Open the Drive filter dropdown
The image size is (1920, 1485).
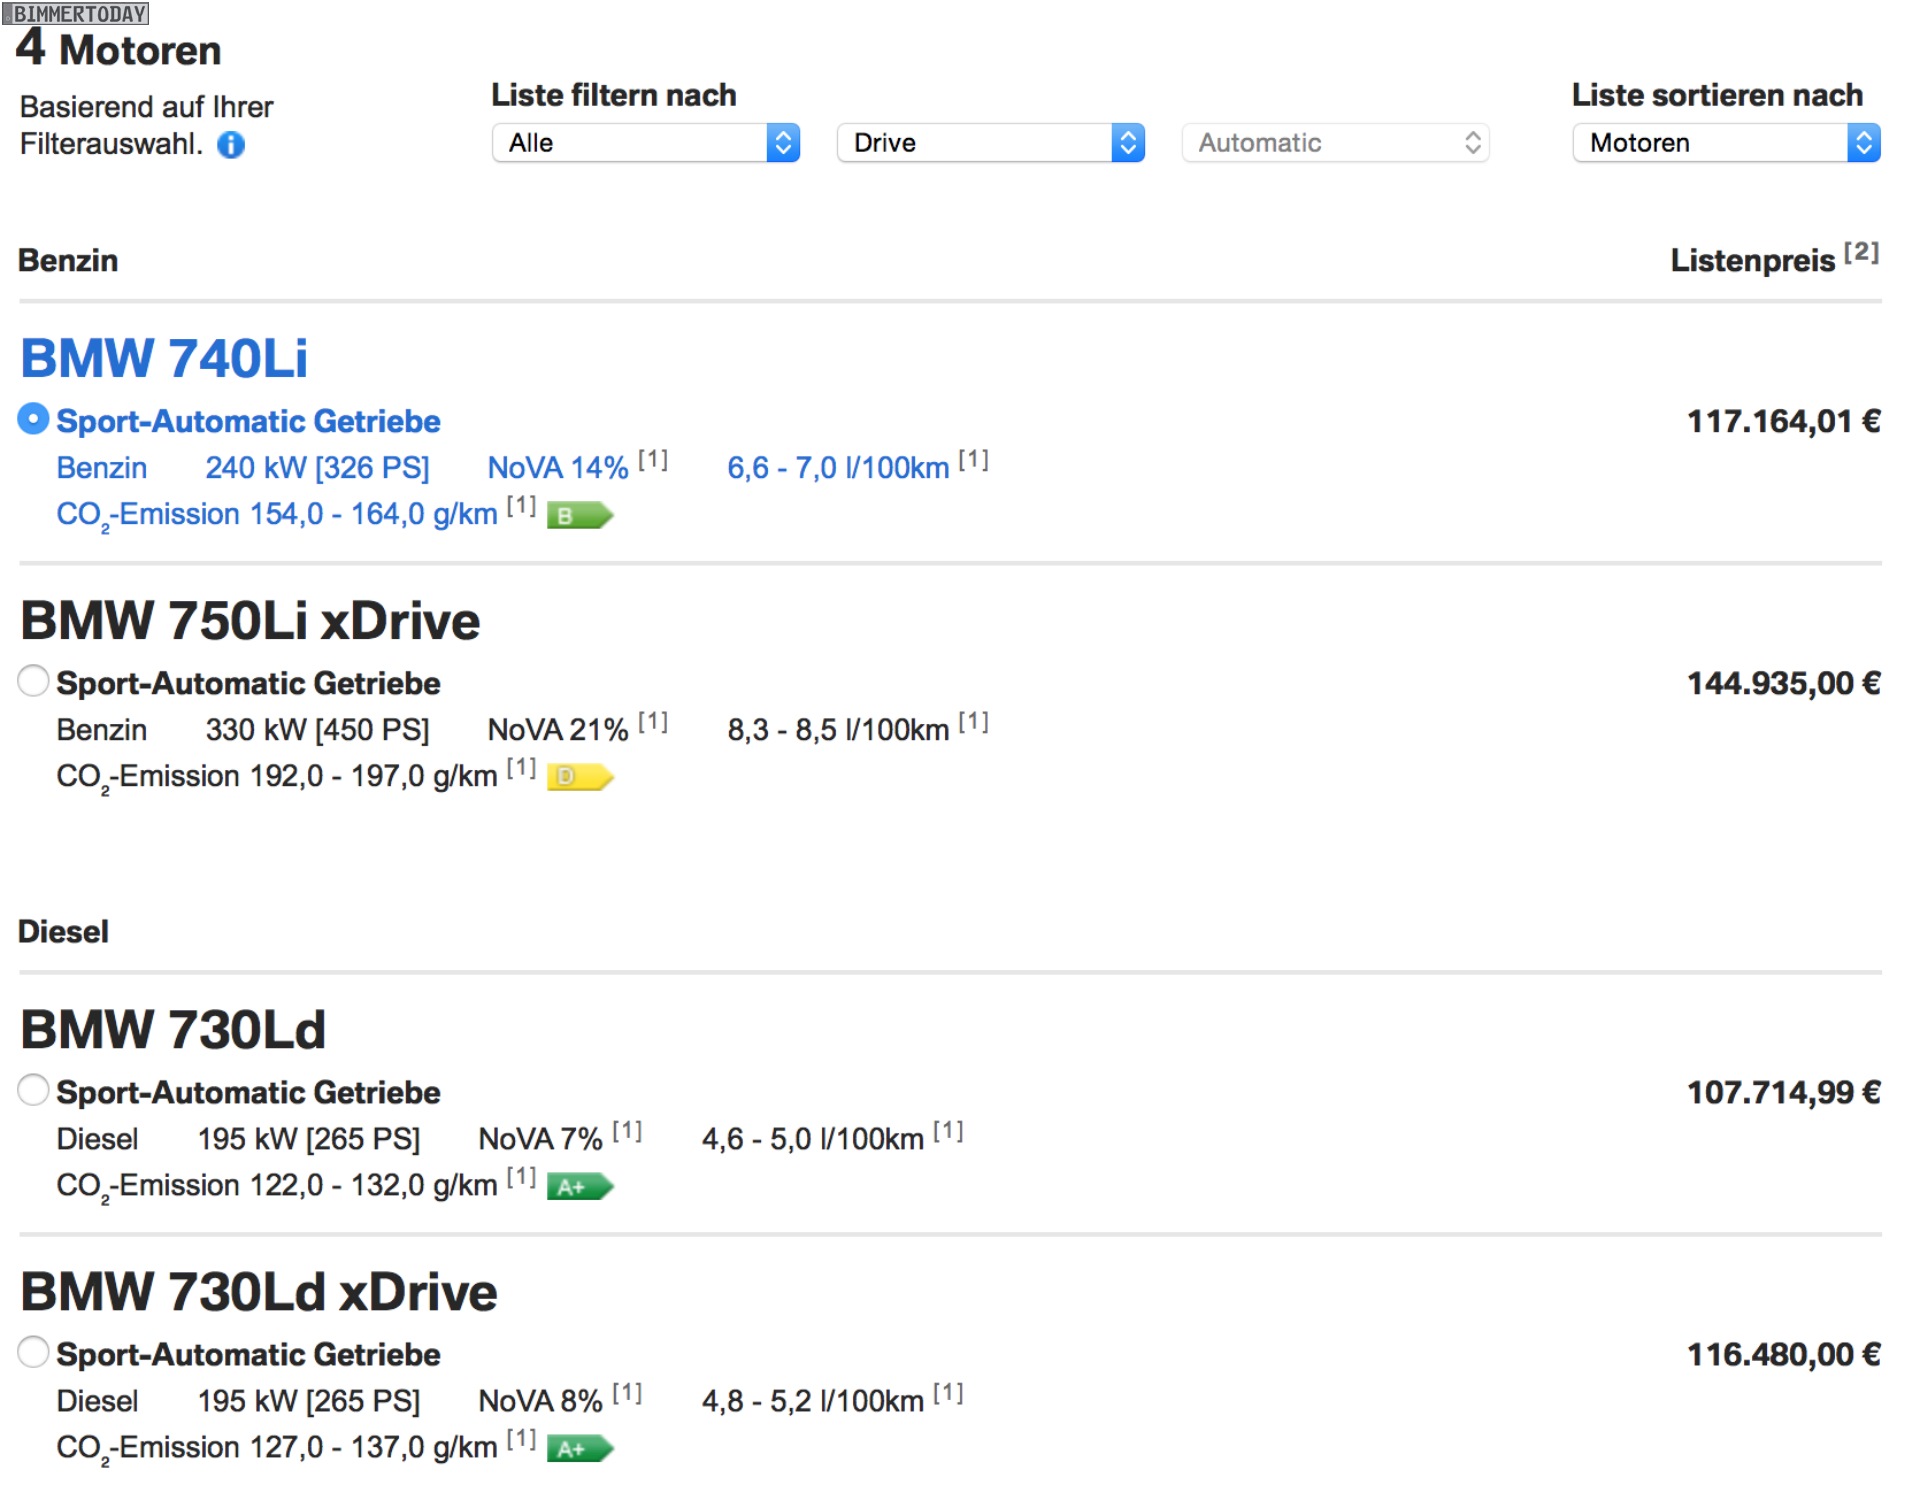pyautogui.click(x=990, y=143)
